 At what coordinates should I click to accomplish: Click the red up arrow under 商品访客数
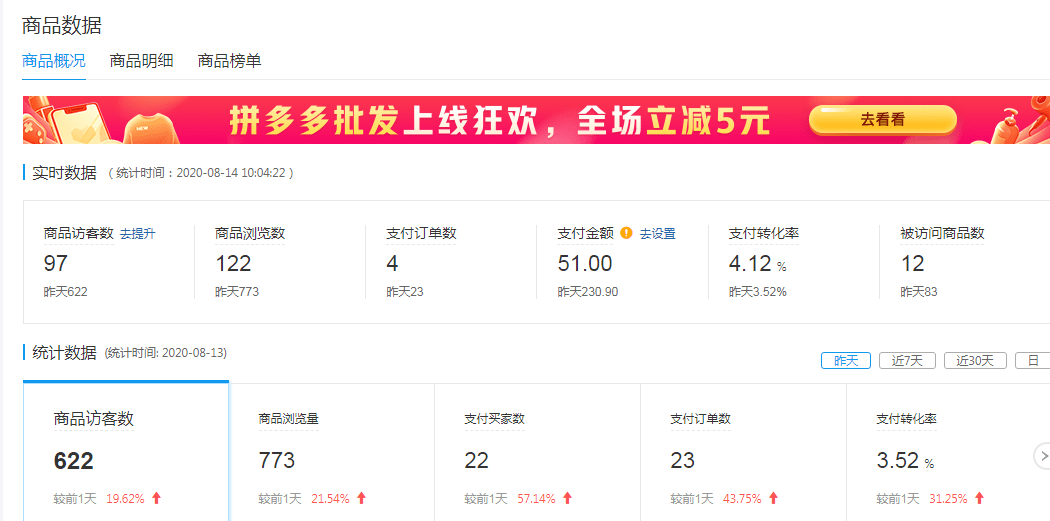tap(156, 498)
